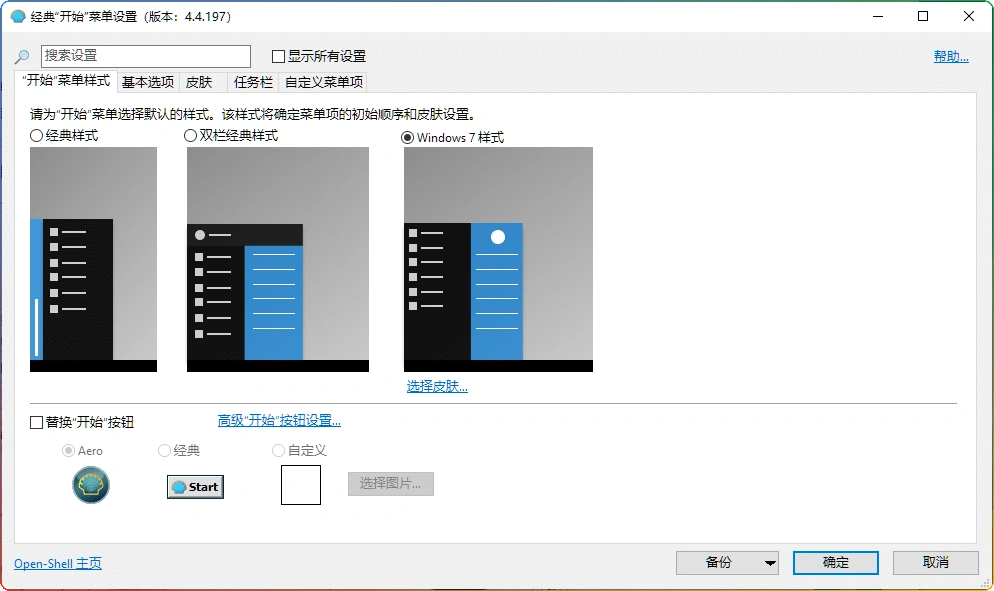Switch to the 基本选项 tab
The width and height of the screenshot is (994, 591).
147,82
